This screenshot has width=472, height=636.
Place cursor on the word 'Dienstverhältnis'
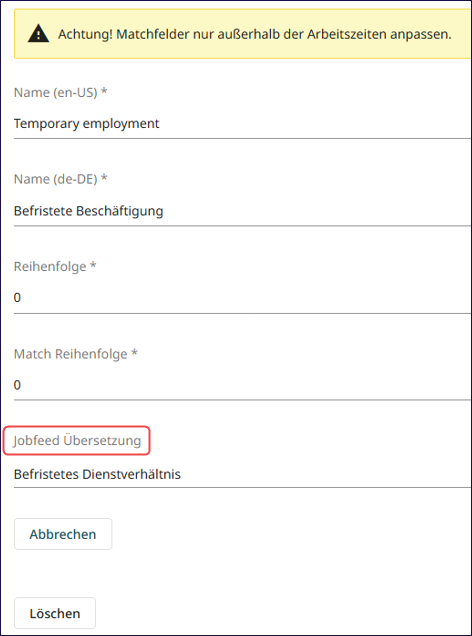coord(131,474)
